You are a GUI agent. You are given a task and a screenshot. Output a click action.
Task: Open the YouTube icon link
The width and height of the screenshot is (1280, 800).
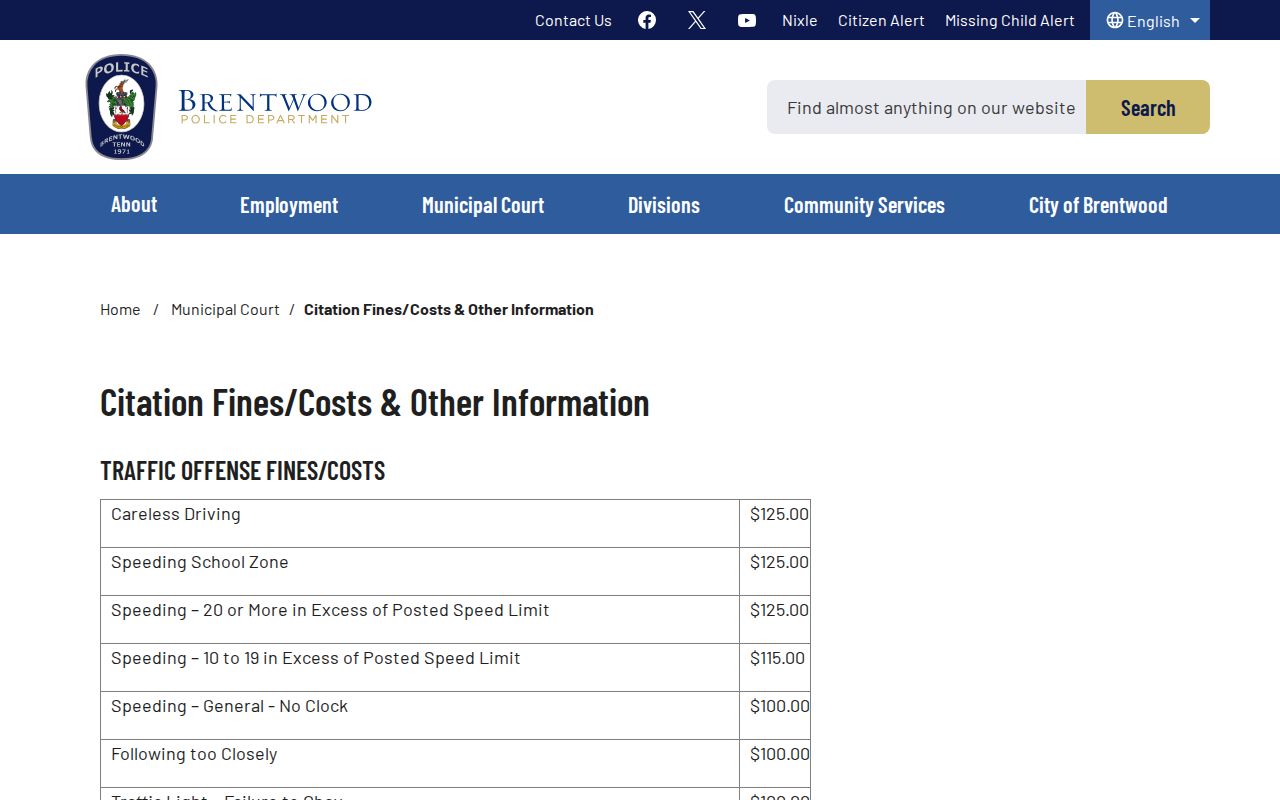tap(747, 20)
